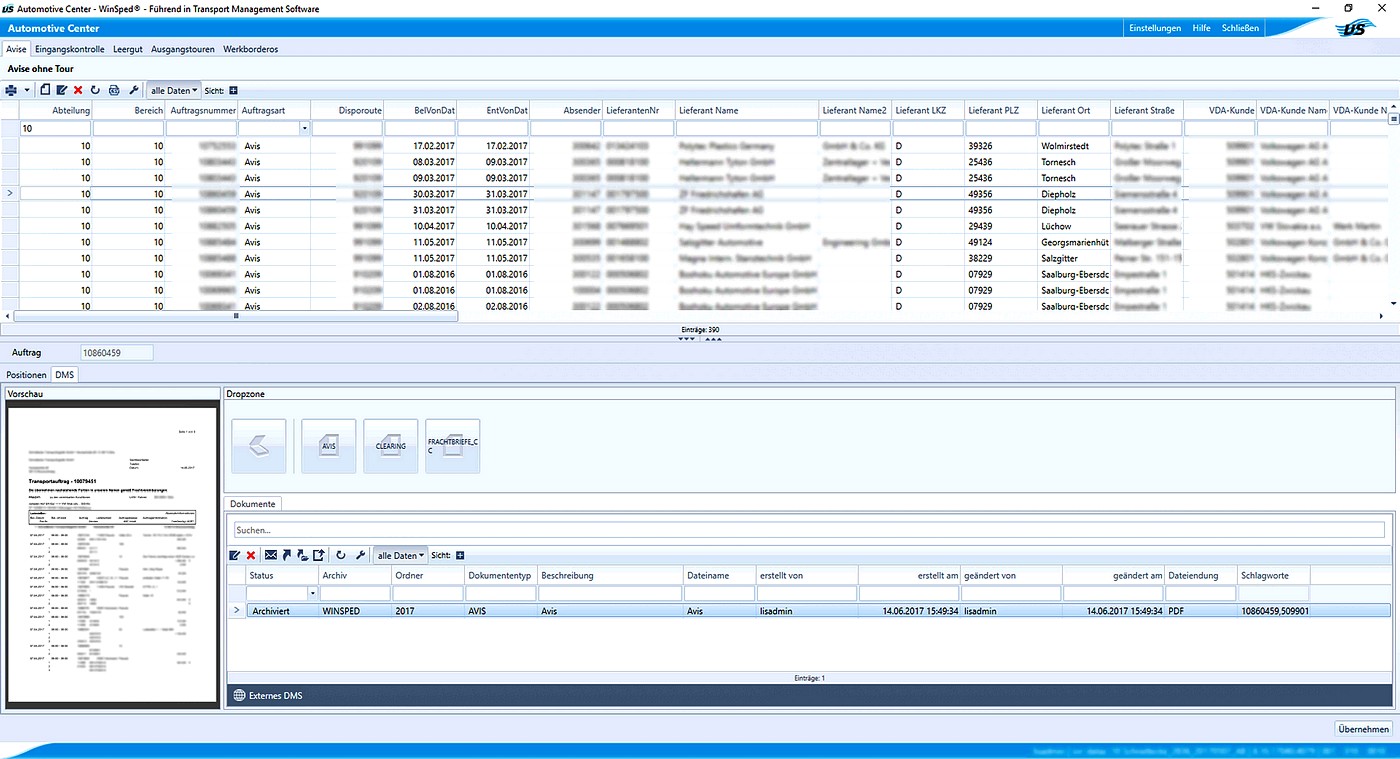1400x759 pixels.
Task: Add a view with the Dokumente Sicht plus button
Action: (x=460, y=555)
